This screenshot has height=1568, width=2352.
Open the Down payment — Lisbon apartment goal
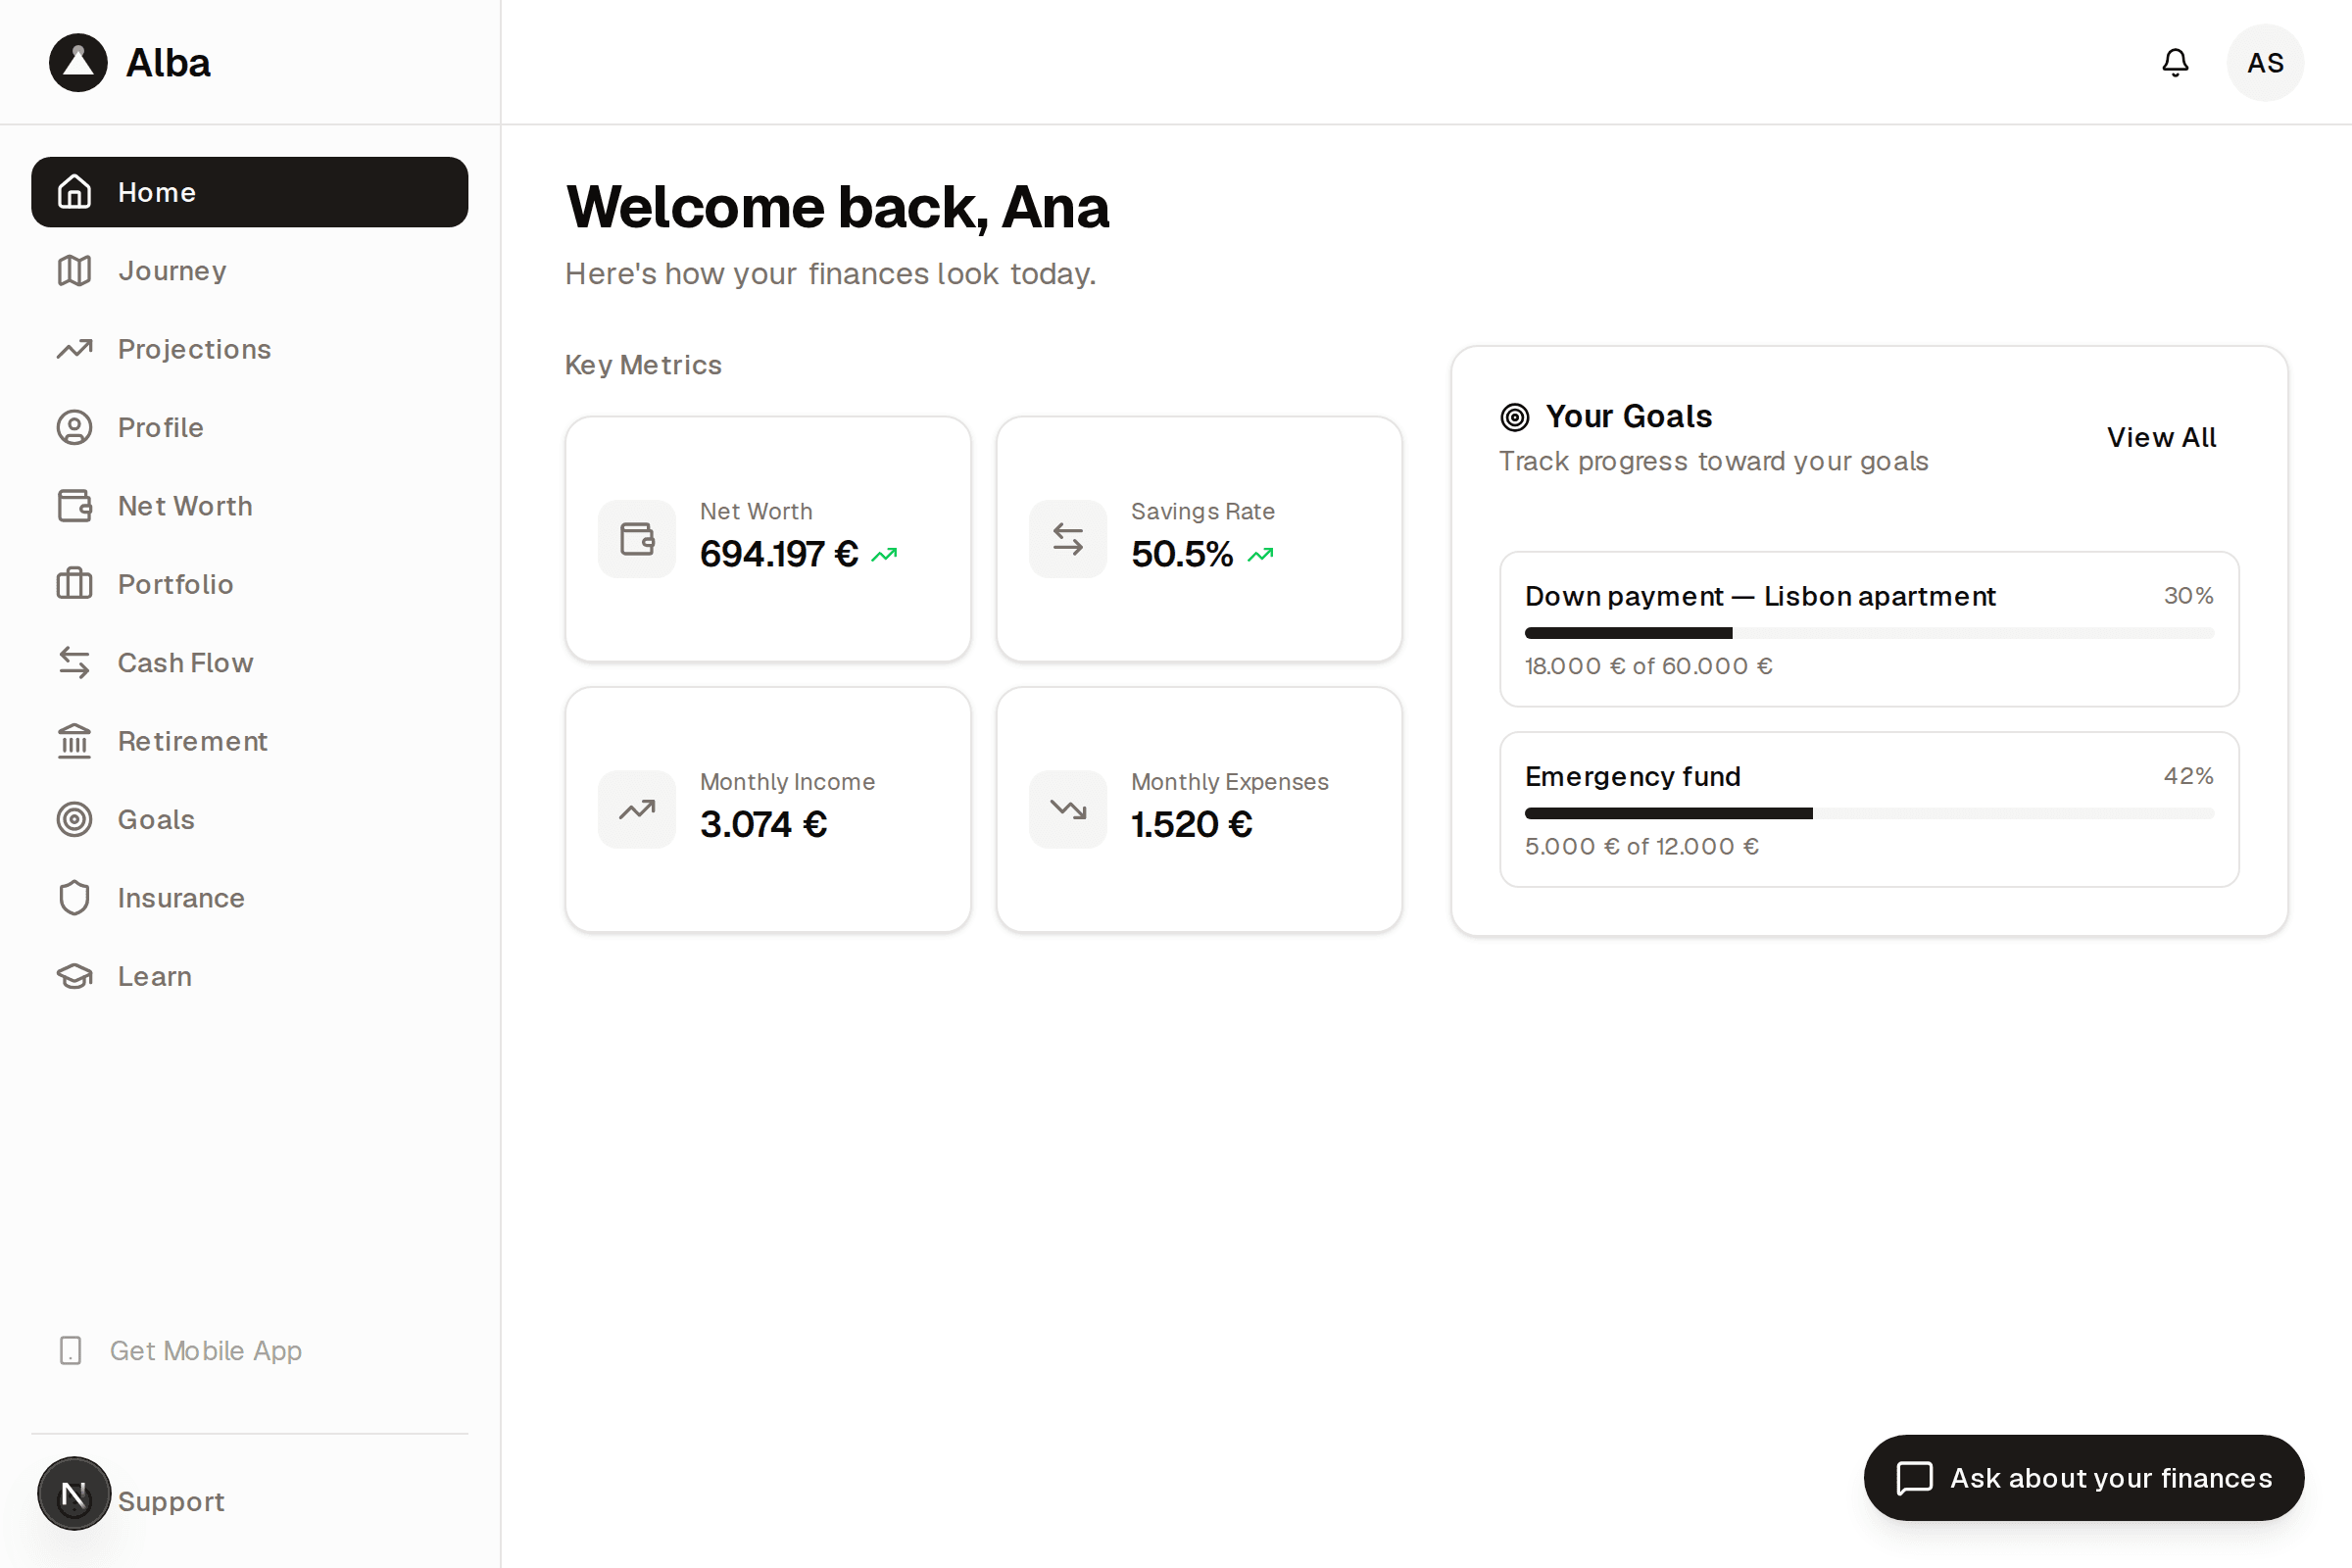click(x=1868, y=629)
